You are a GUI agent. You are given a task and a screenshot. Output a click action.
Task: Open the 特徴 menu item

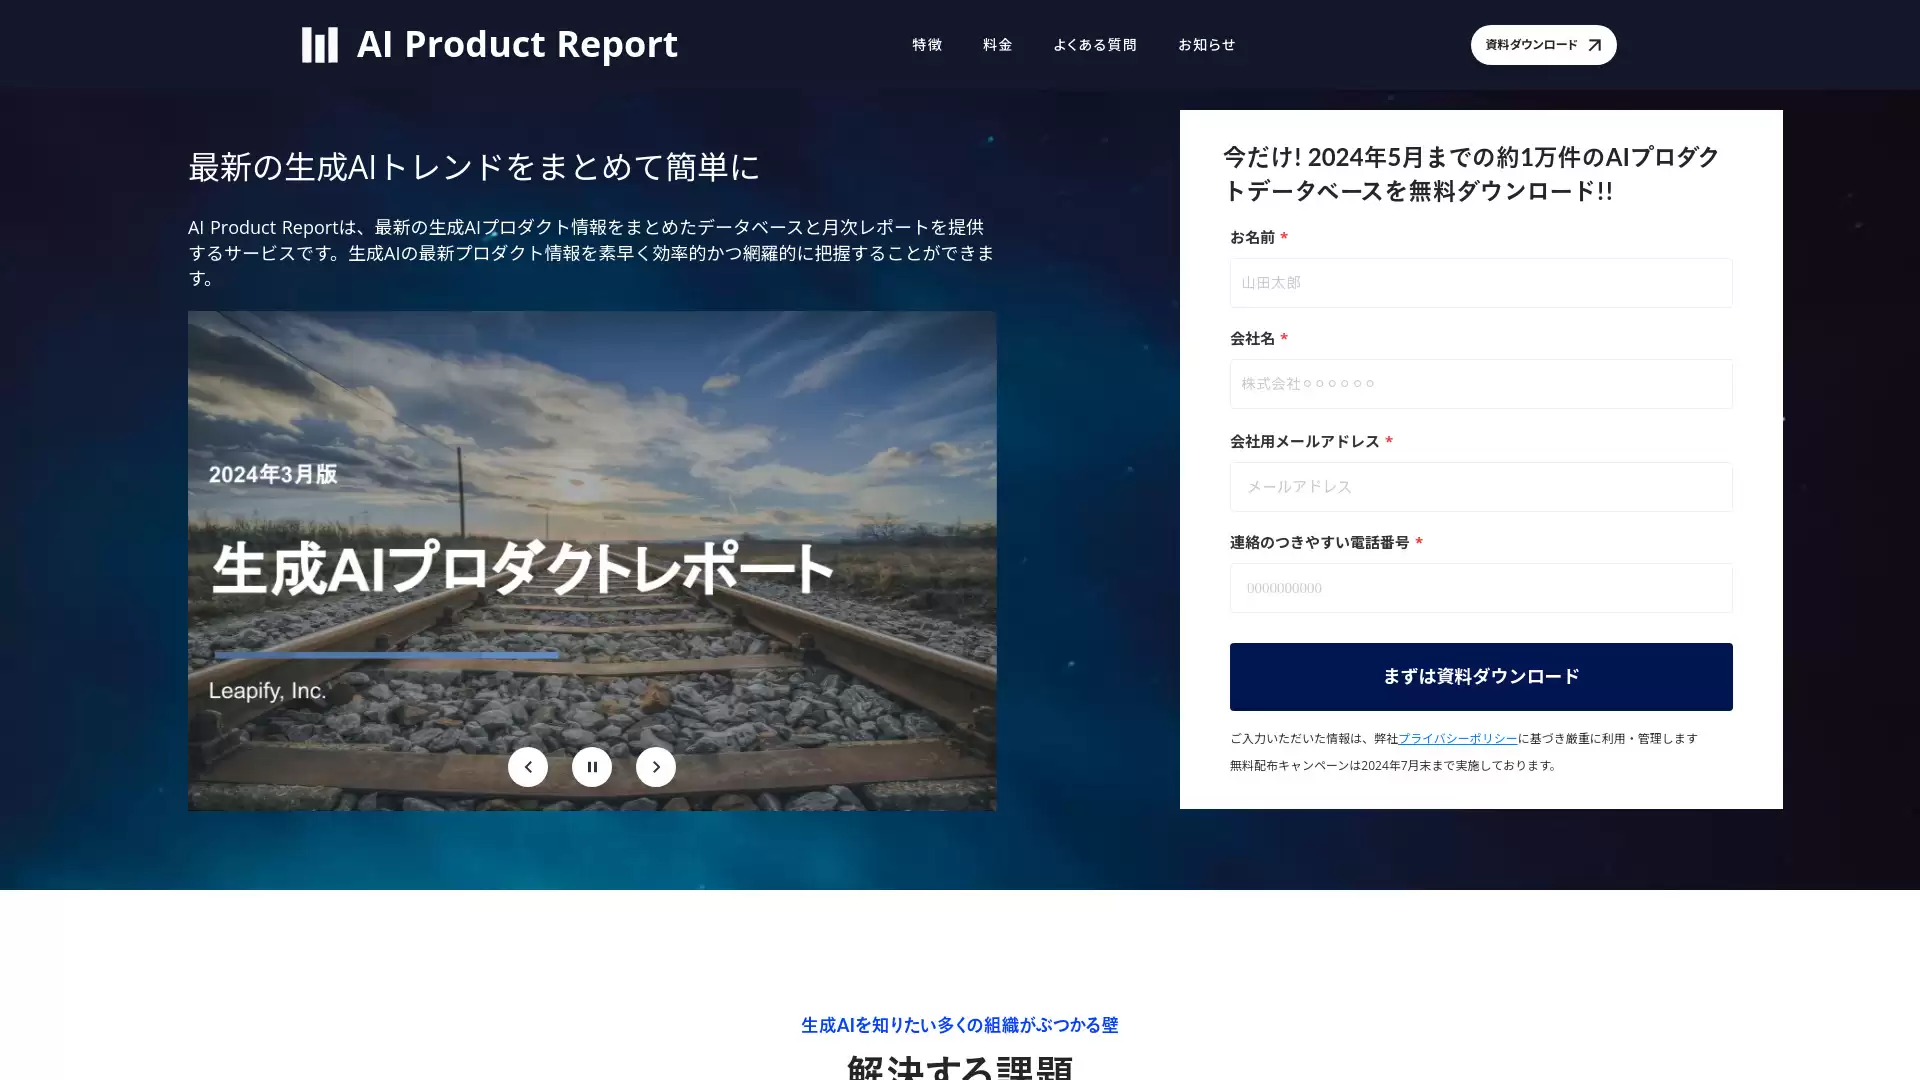[927, 45]
